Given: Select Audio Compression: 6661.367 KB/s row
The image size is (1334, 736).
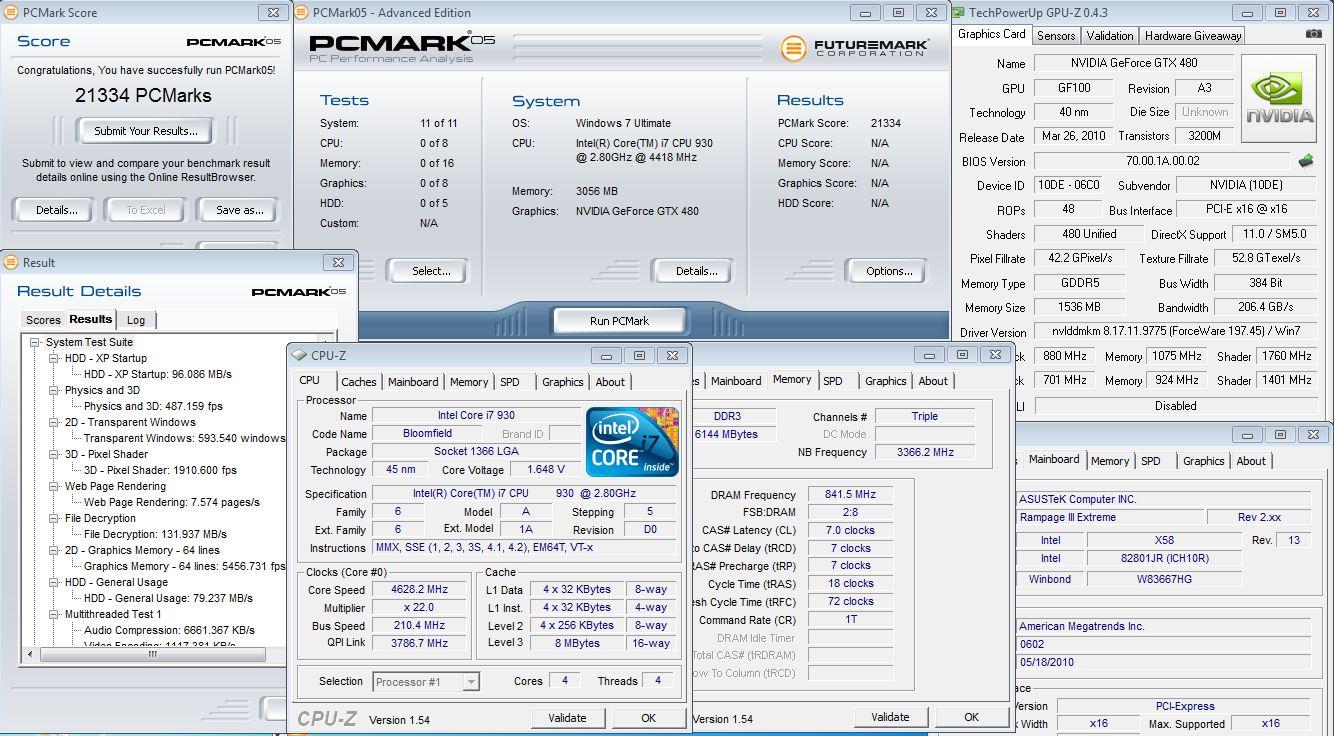Looking at the screenshot, I should click(x=169, y=630).
